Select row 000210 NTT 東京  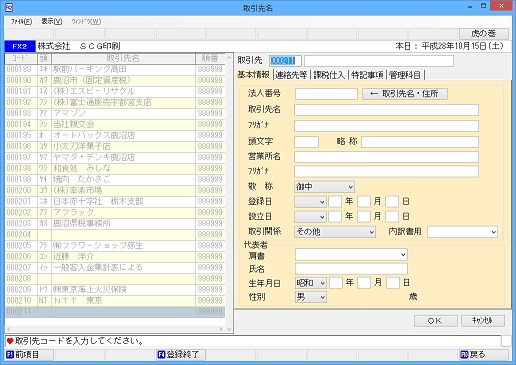[x=115, y=300]
